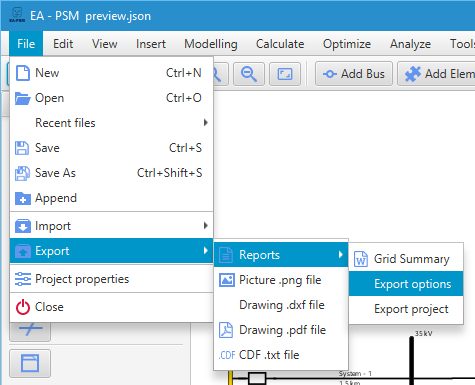Open the Modelling menu

211,44
